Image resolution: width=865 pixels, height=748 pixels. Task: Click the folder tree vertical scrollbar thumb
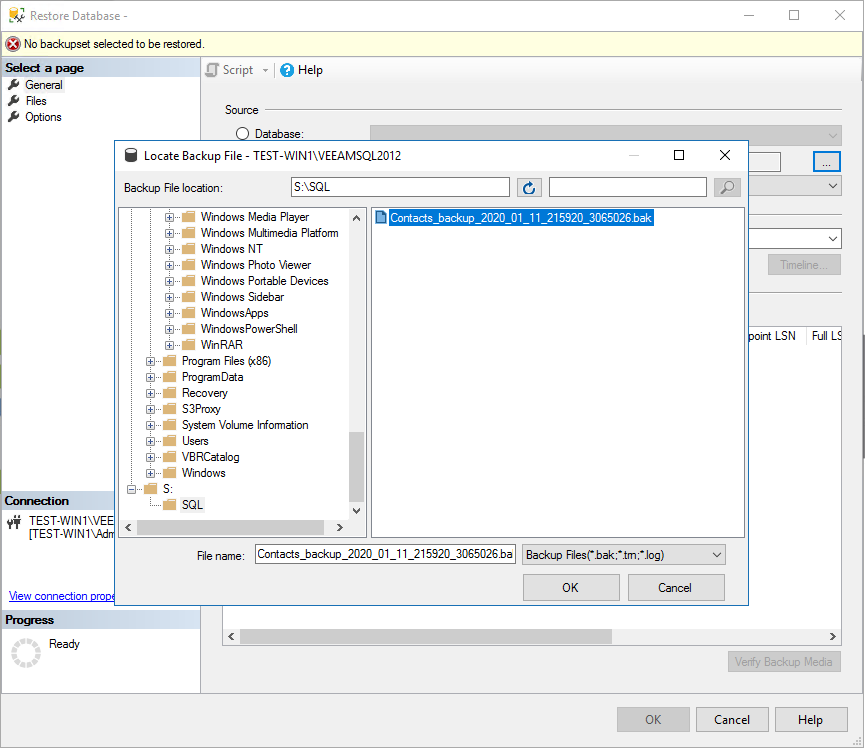356,467
